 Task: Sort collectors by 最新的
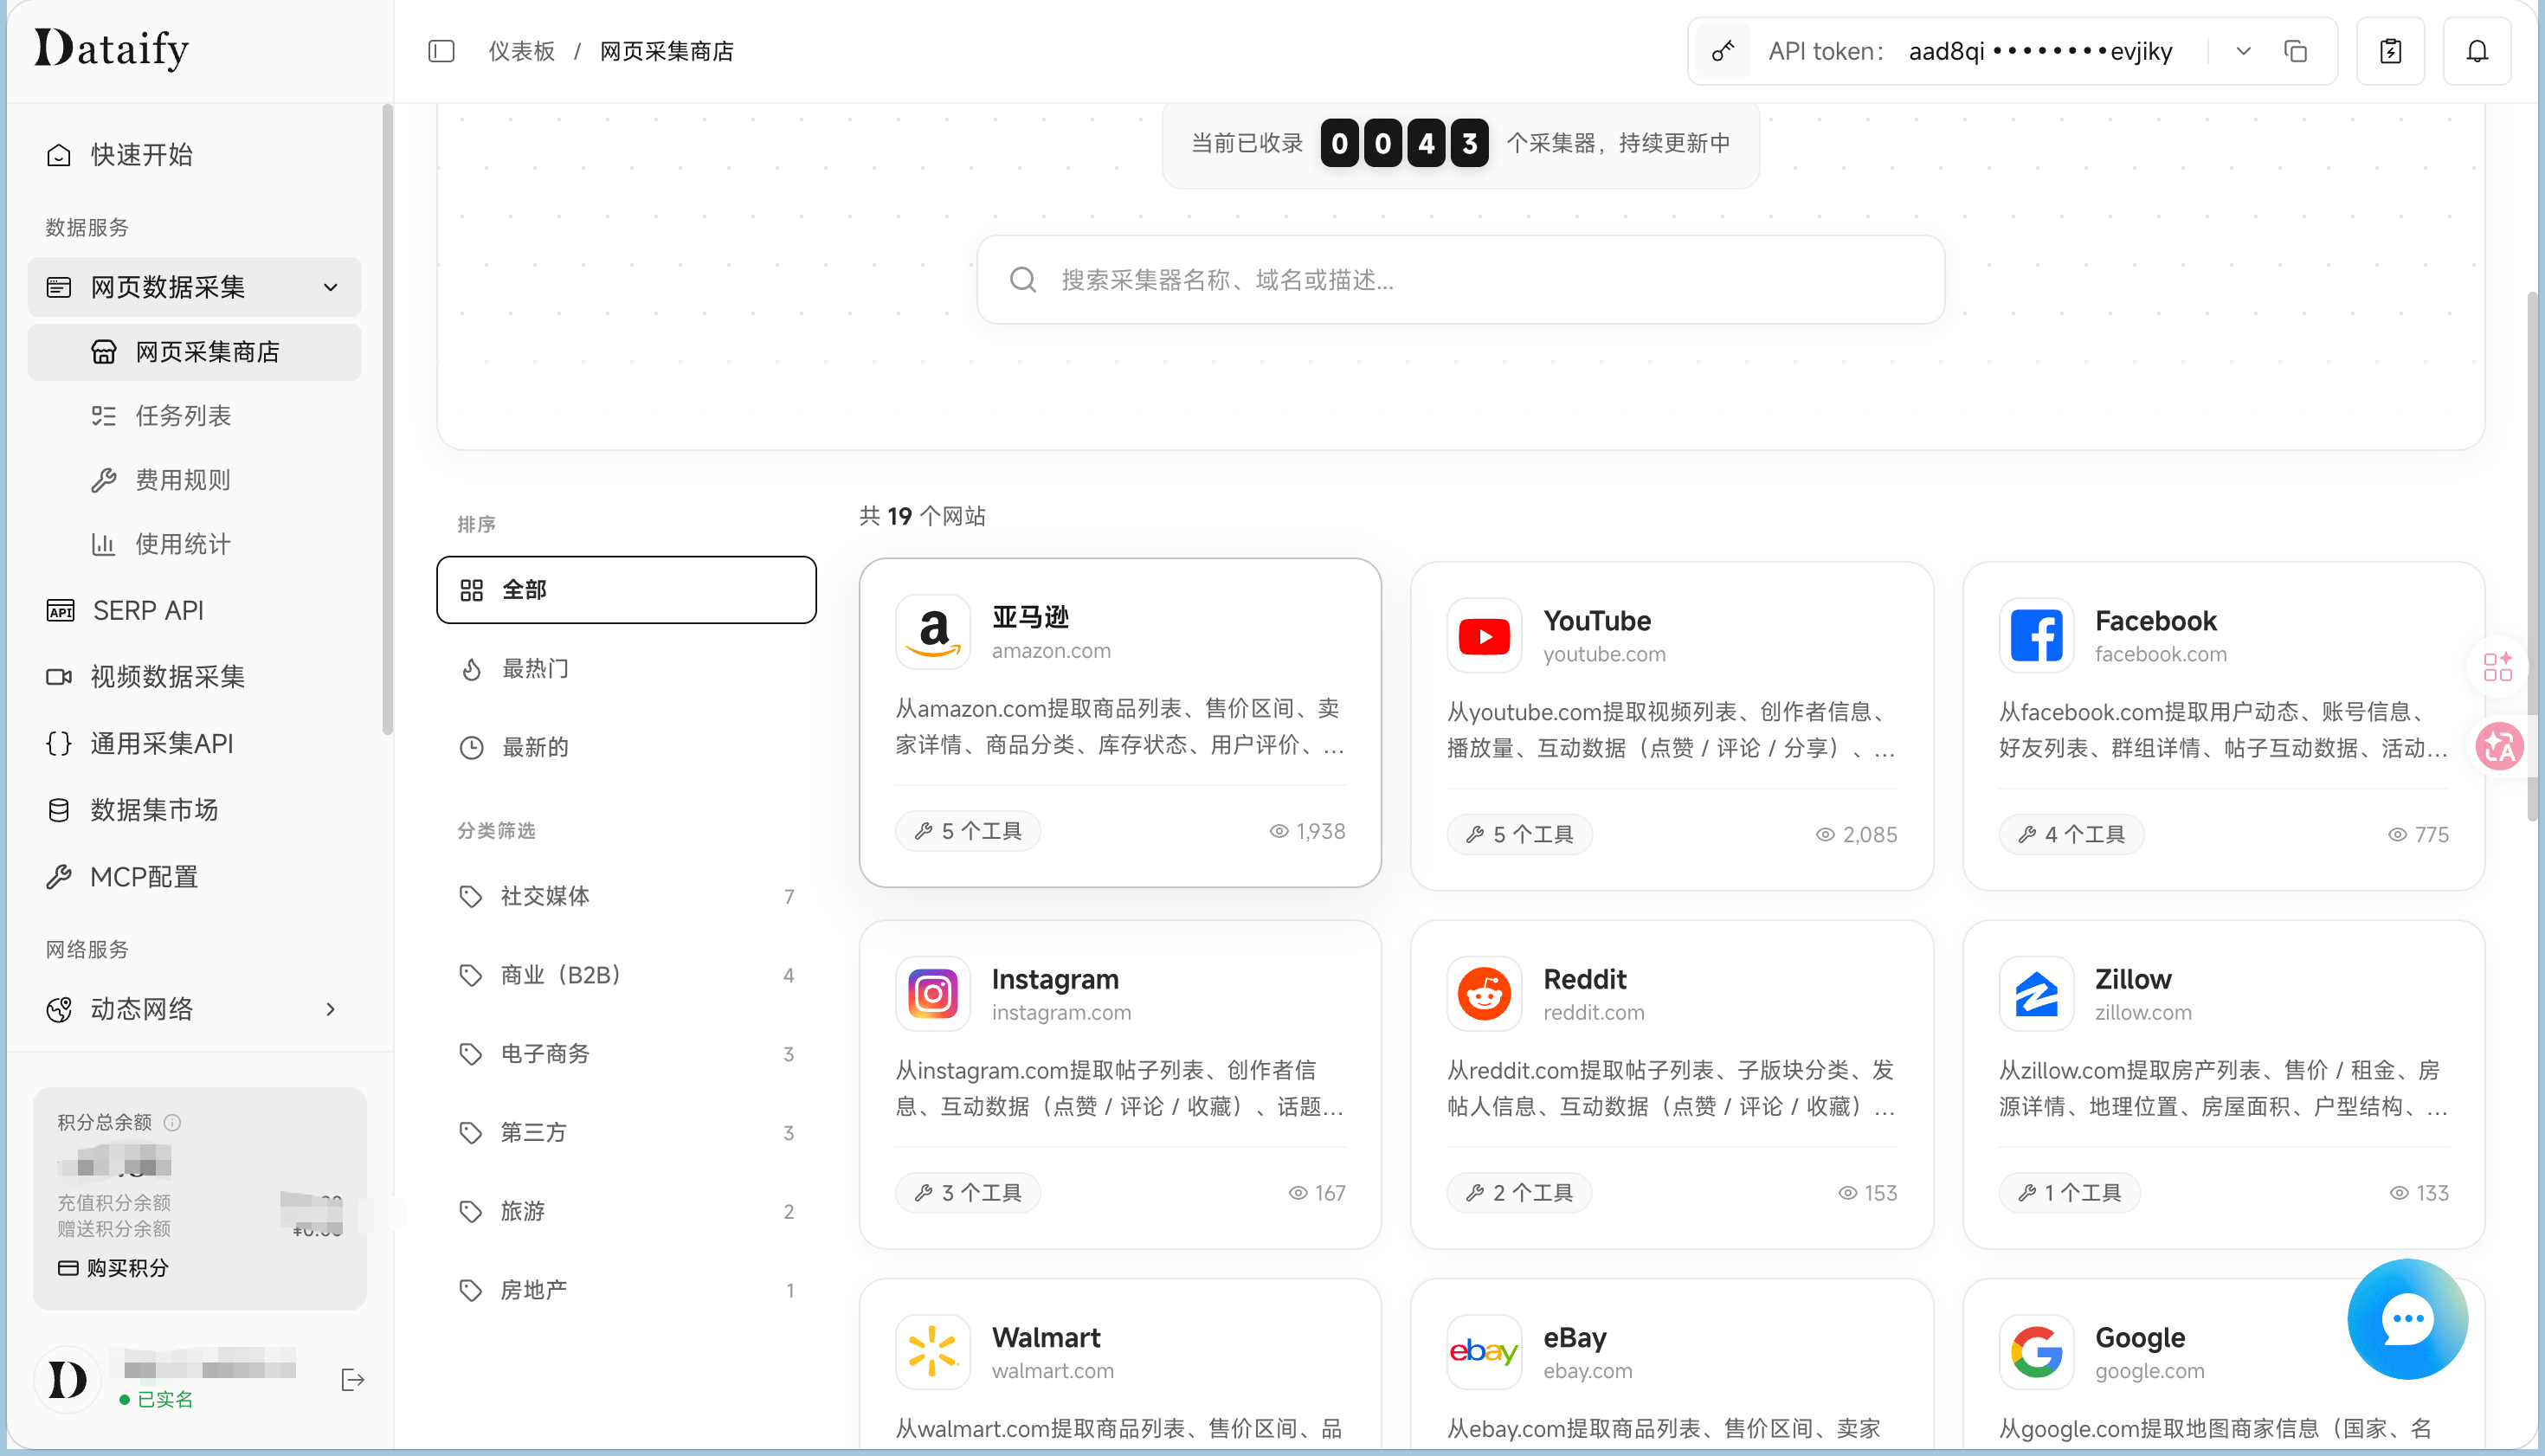(x=626, y=748)
